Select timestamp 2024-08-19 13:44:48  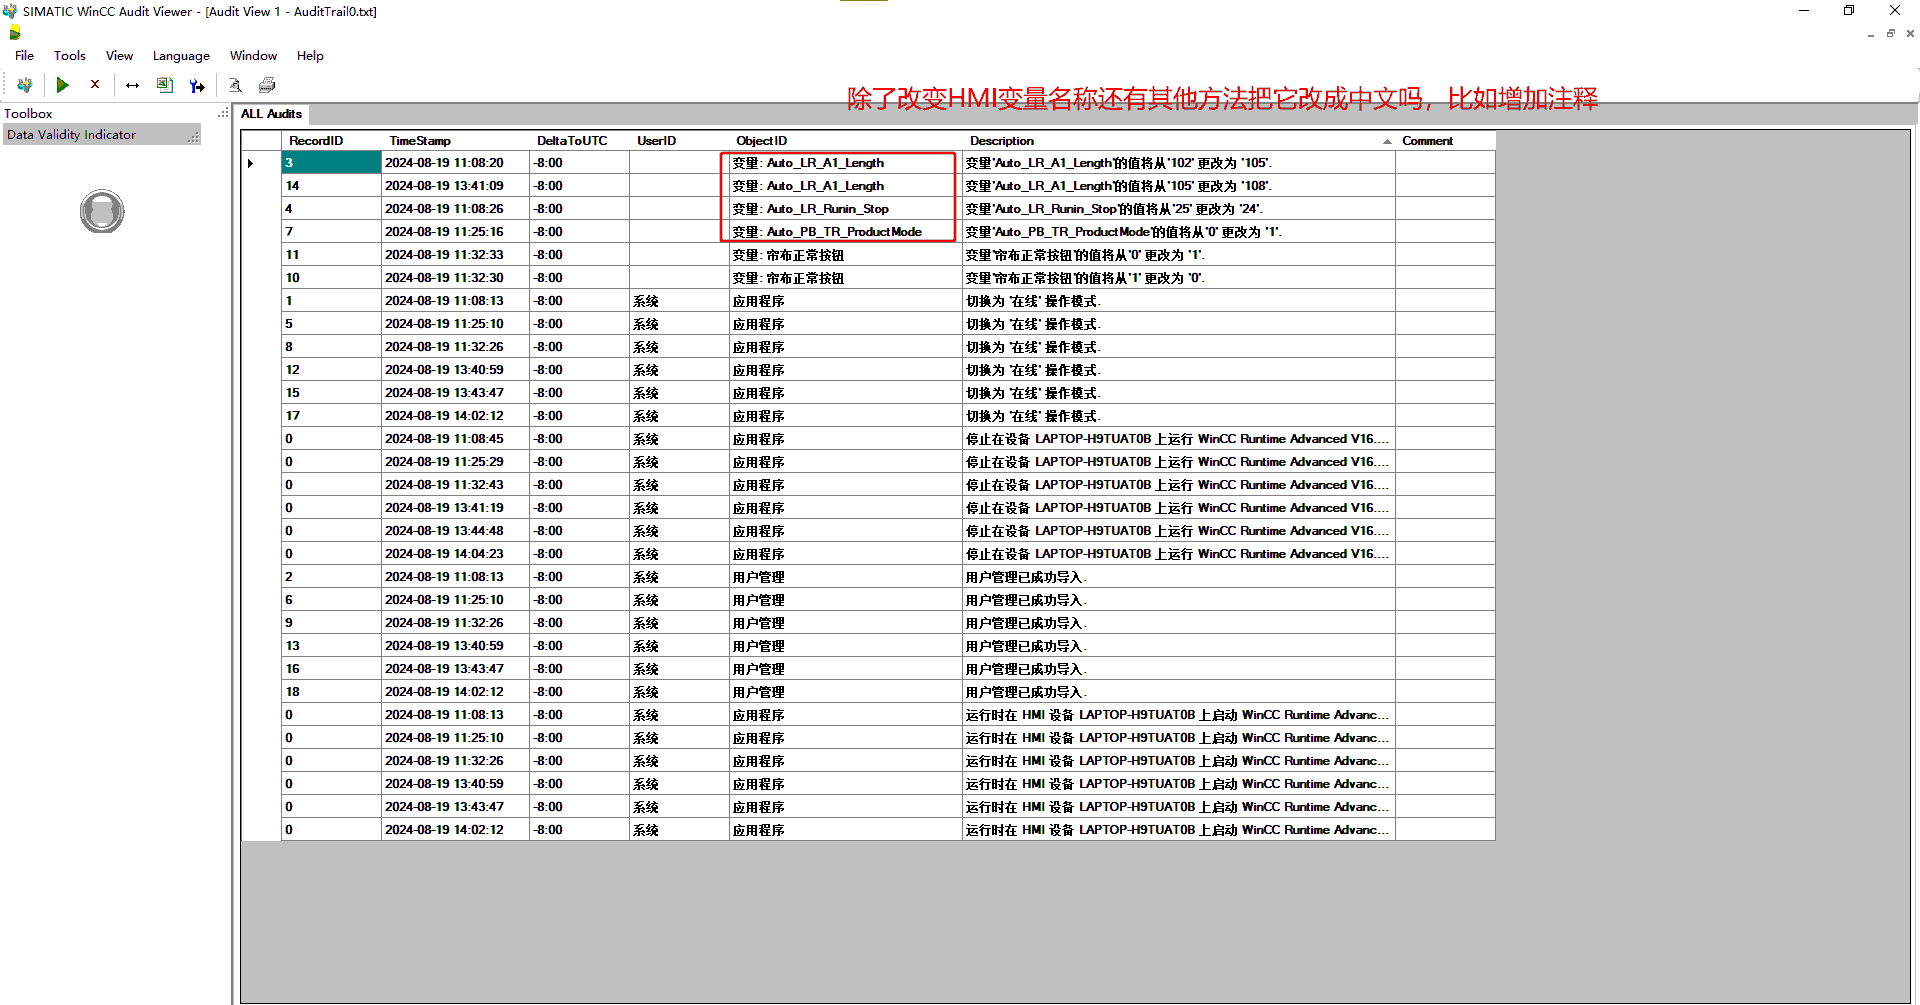coord(455,531)
